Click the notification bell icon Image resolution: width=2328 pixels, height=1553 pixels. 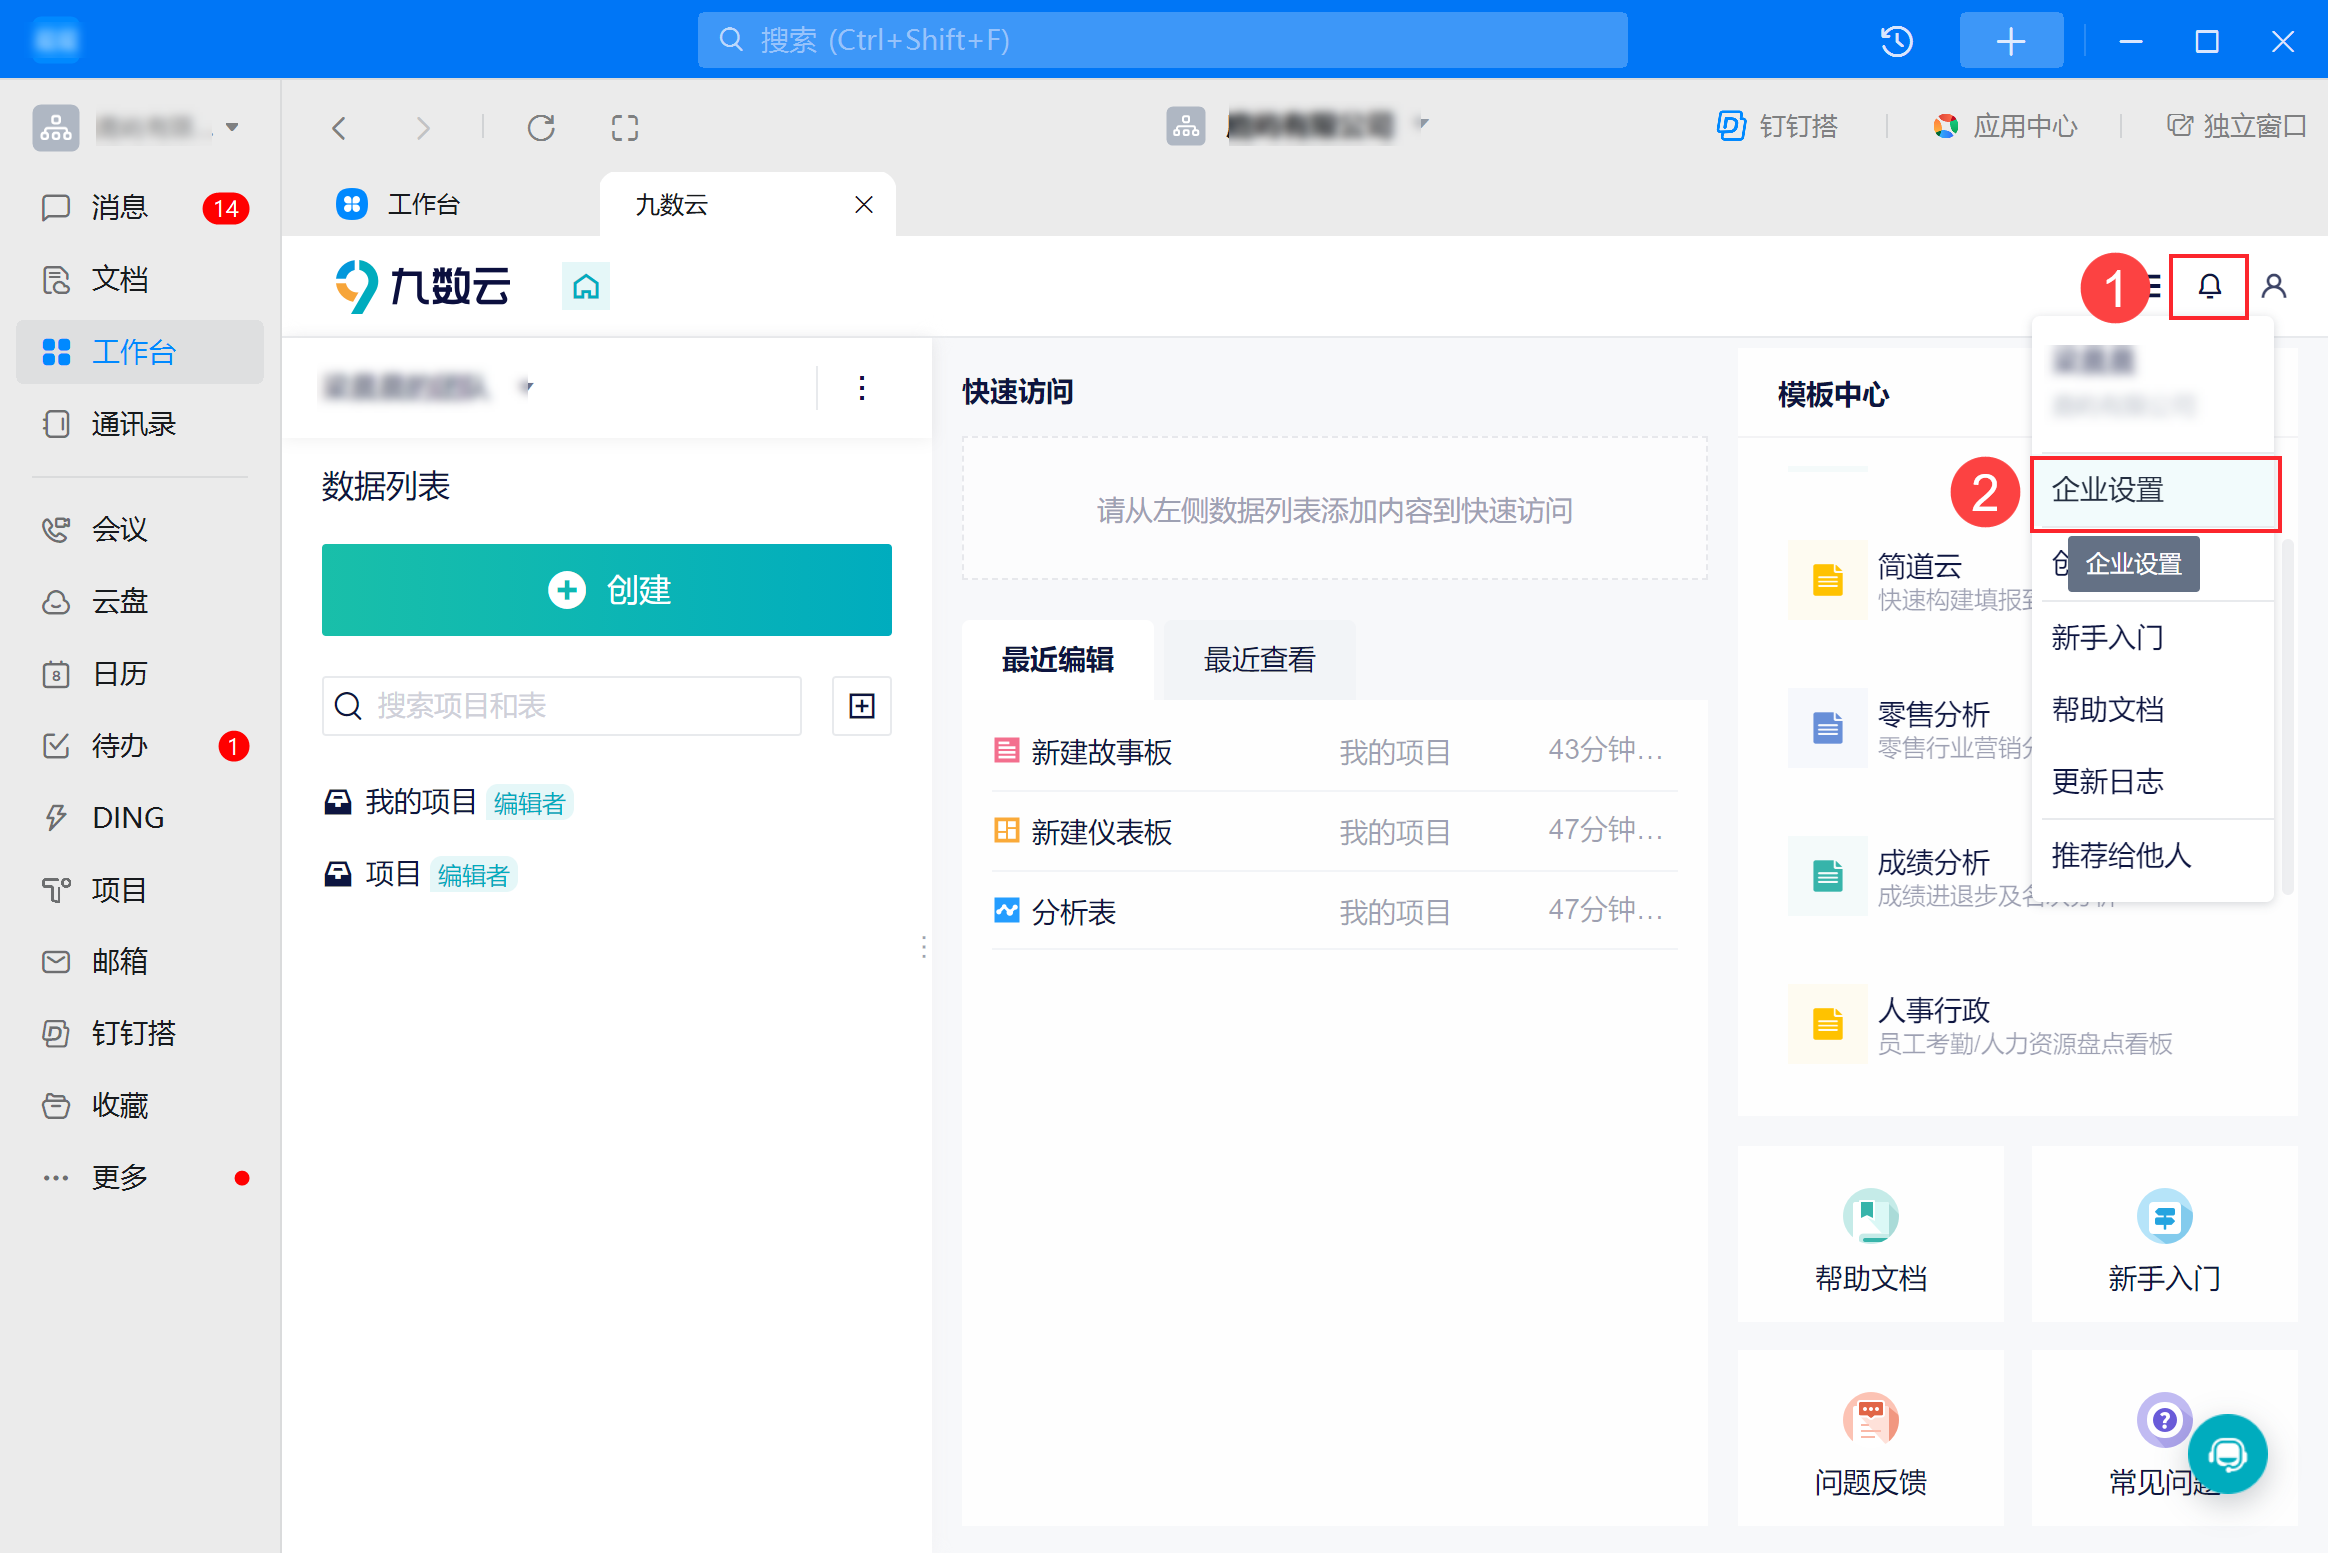[2209, 287]
